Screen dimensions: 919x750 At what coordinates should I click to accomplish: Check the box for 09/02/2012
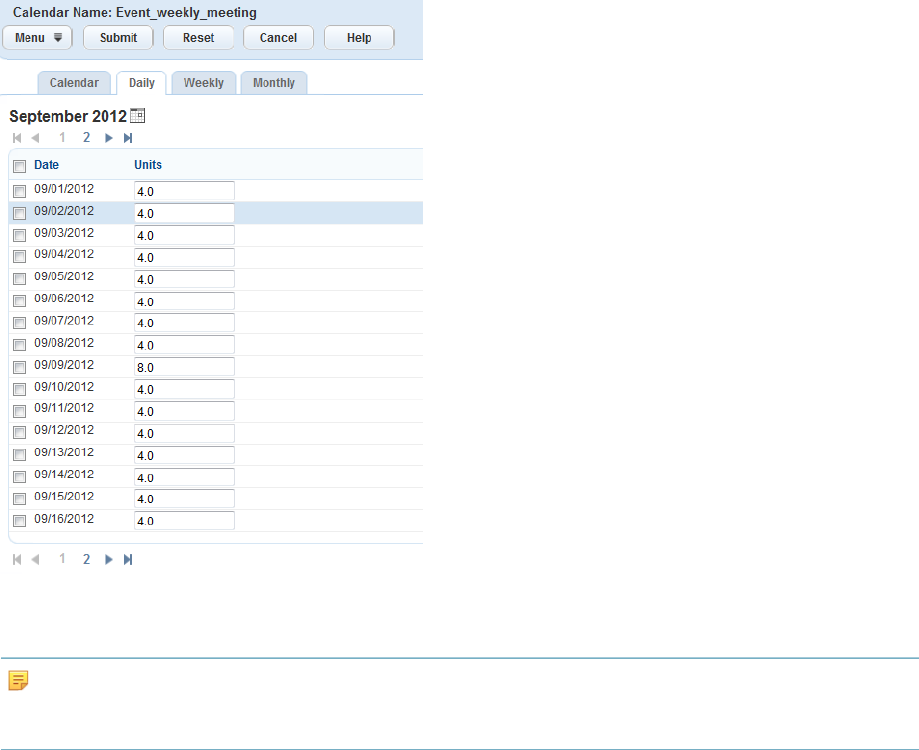(x=19, y=213)
